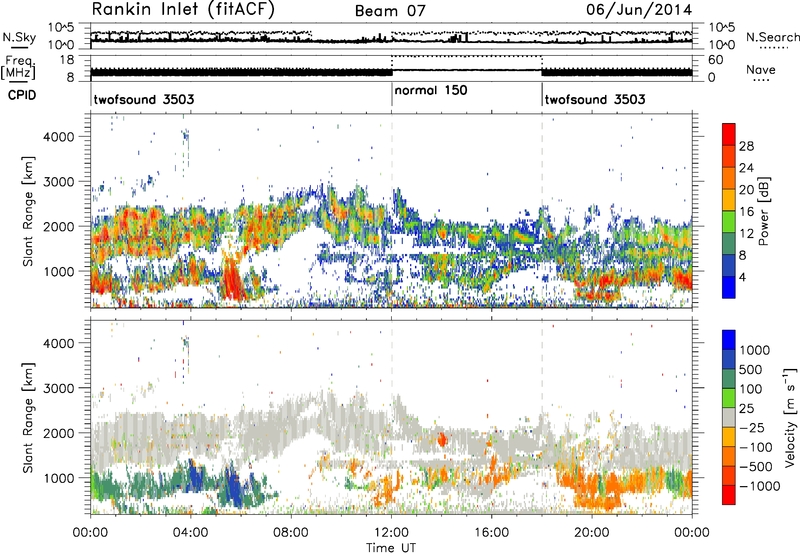This screenshot has width=800, height=554.
Task: Click the -25 value on Velocity colorbar
Action: pyautogui.click(x=751, y=428)
